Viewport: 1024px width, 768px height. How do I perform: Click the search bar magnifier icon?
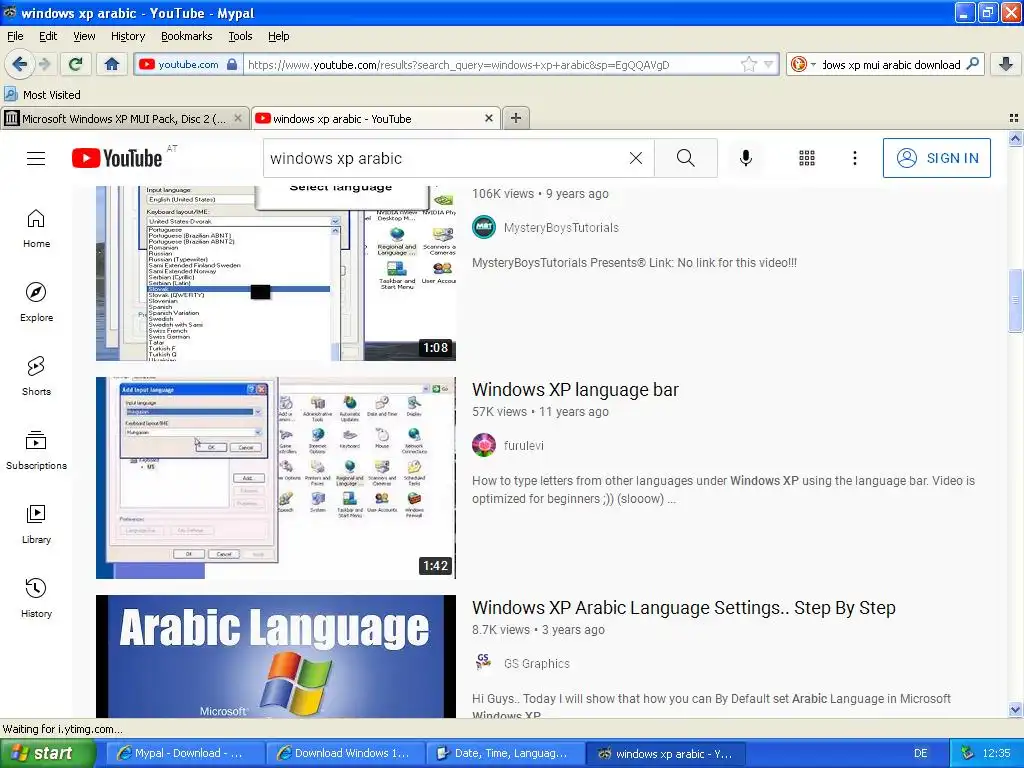pos(972,64)
